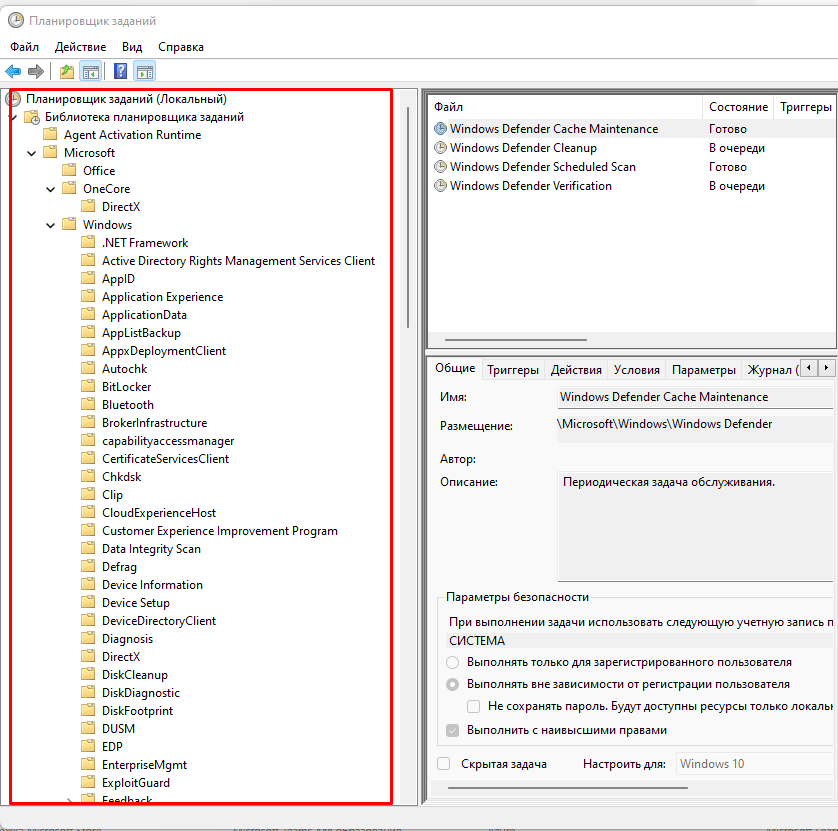
Task: Toggle the Show/Hide Action Pane toolbar icon
Action: click(145, 71)
